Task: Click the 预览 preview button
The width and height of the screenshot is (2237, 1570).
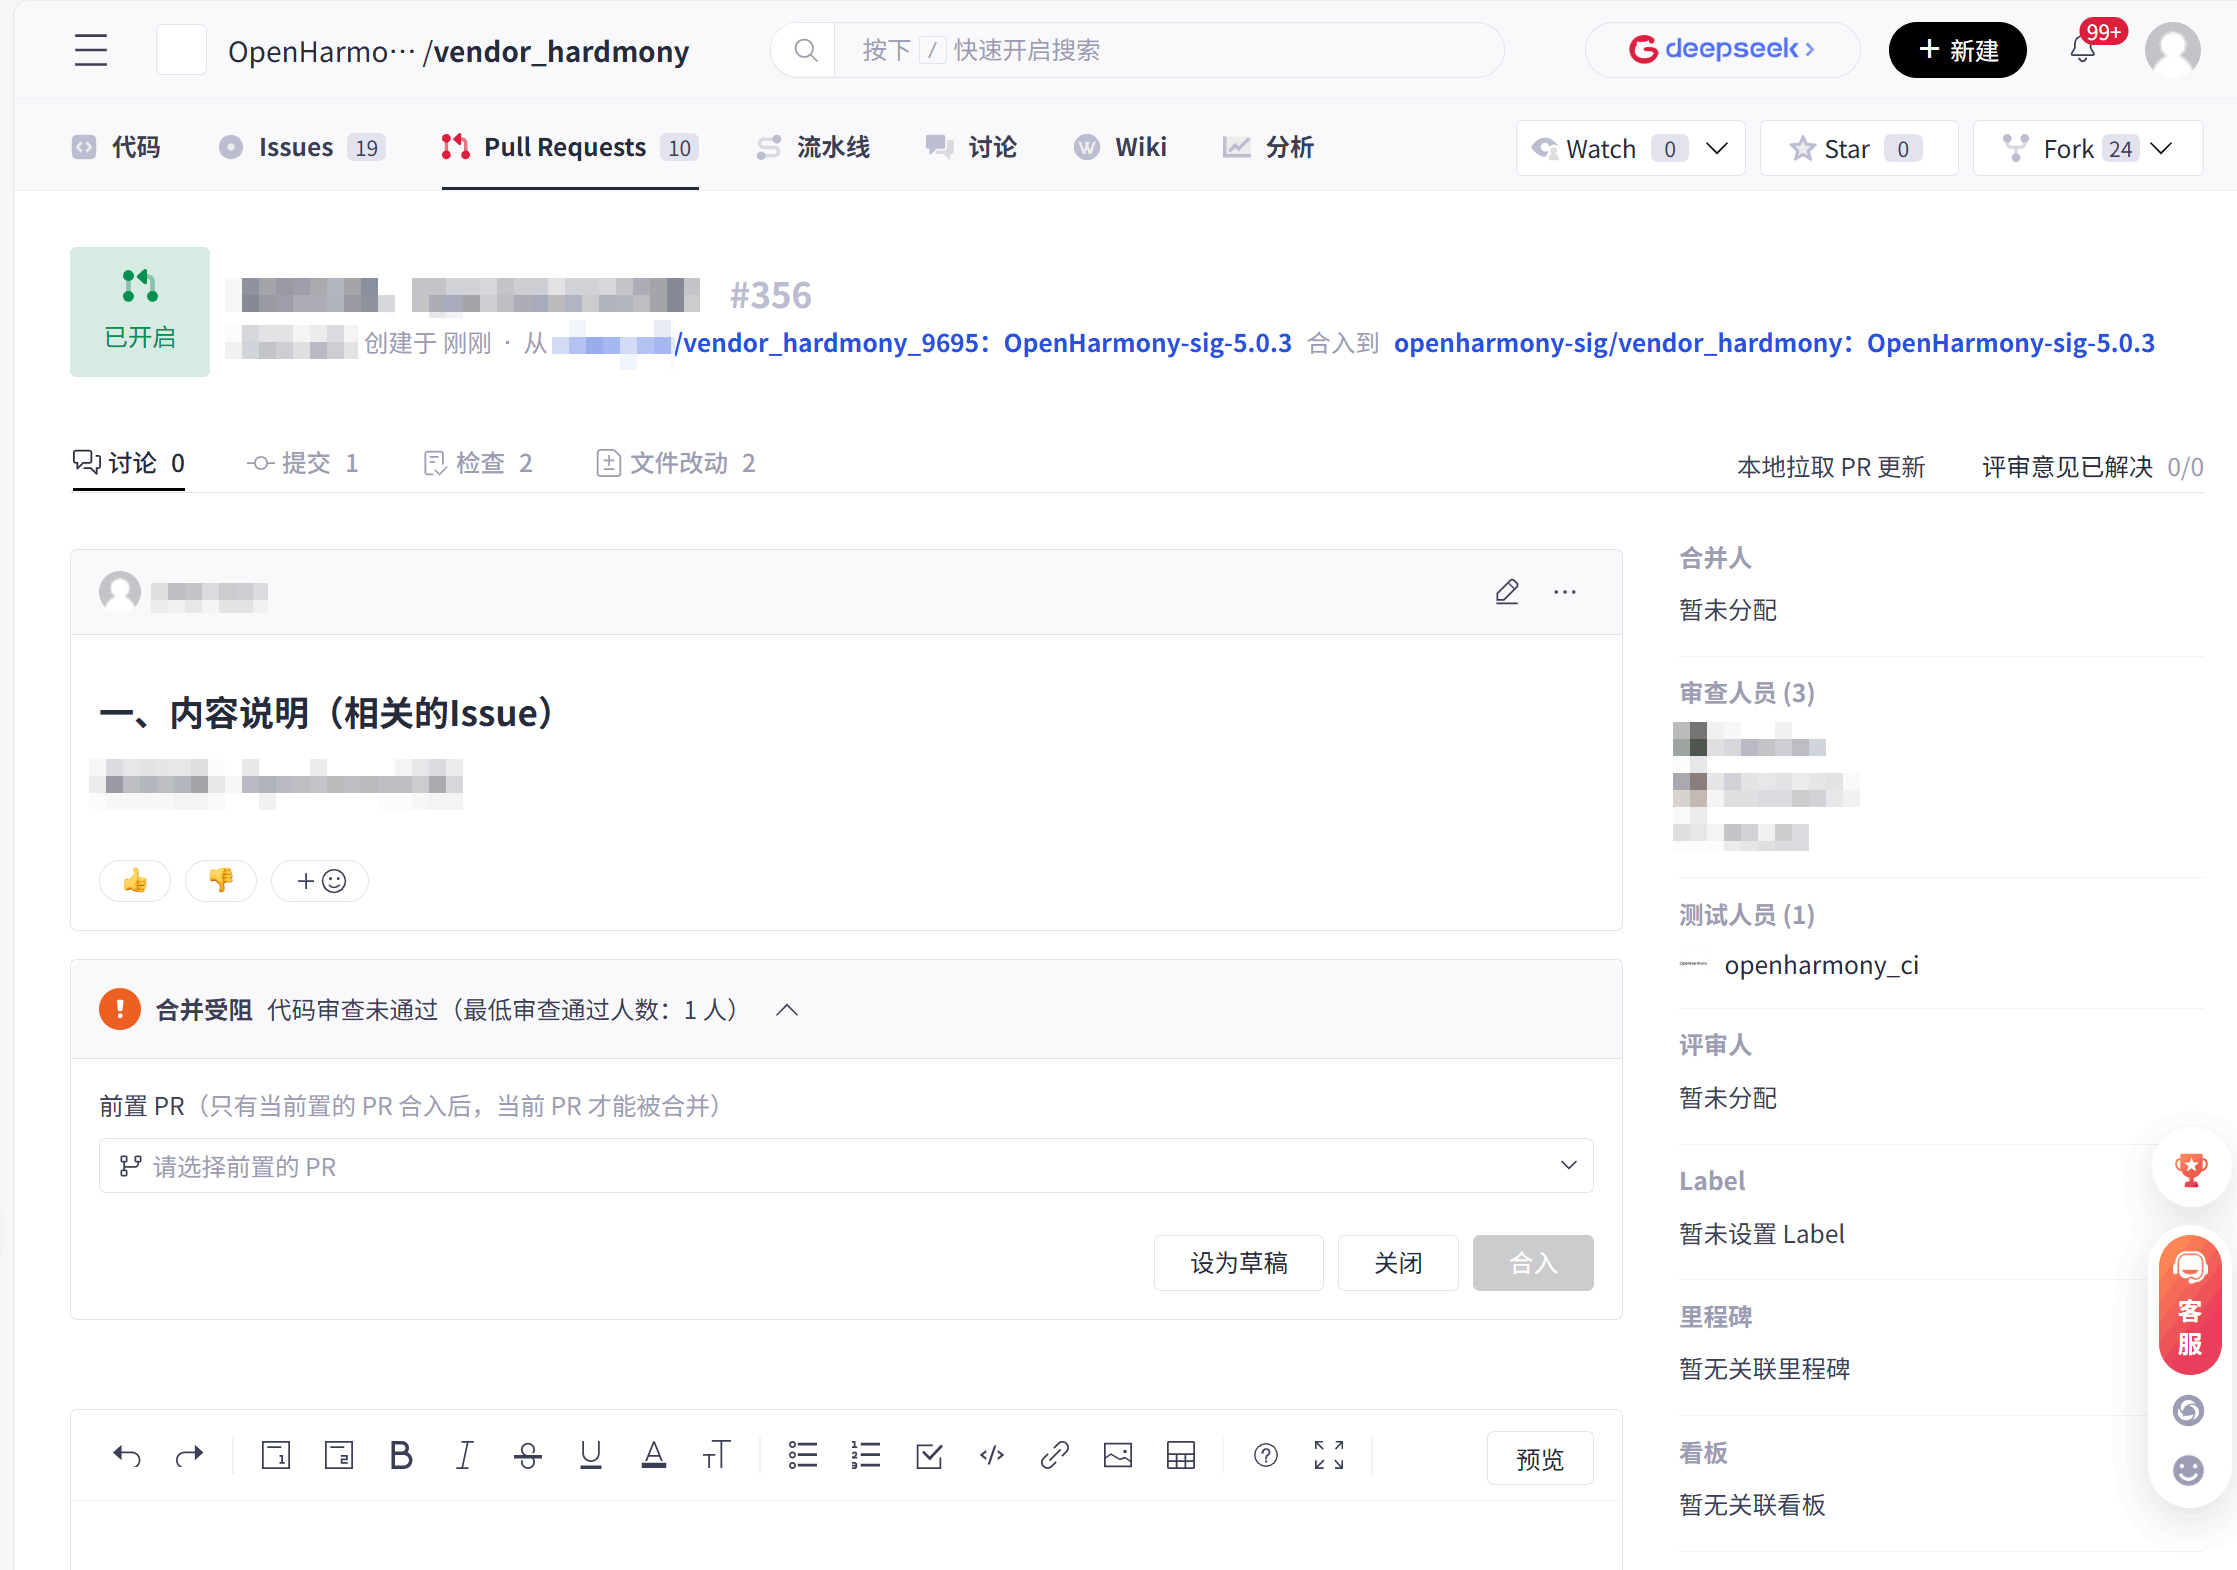Action: pos(1539,1458)
